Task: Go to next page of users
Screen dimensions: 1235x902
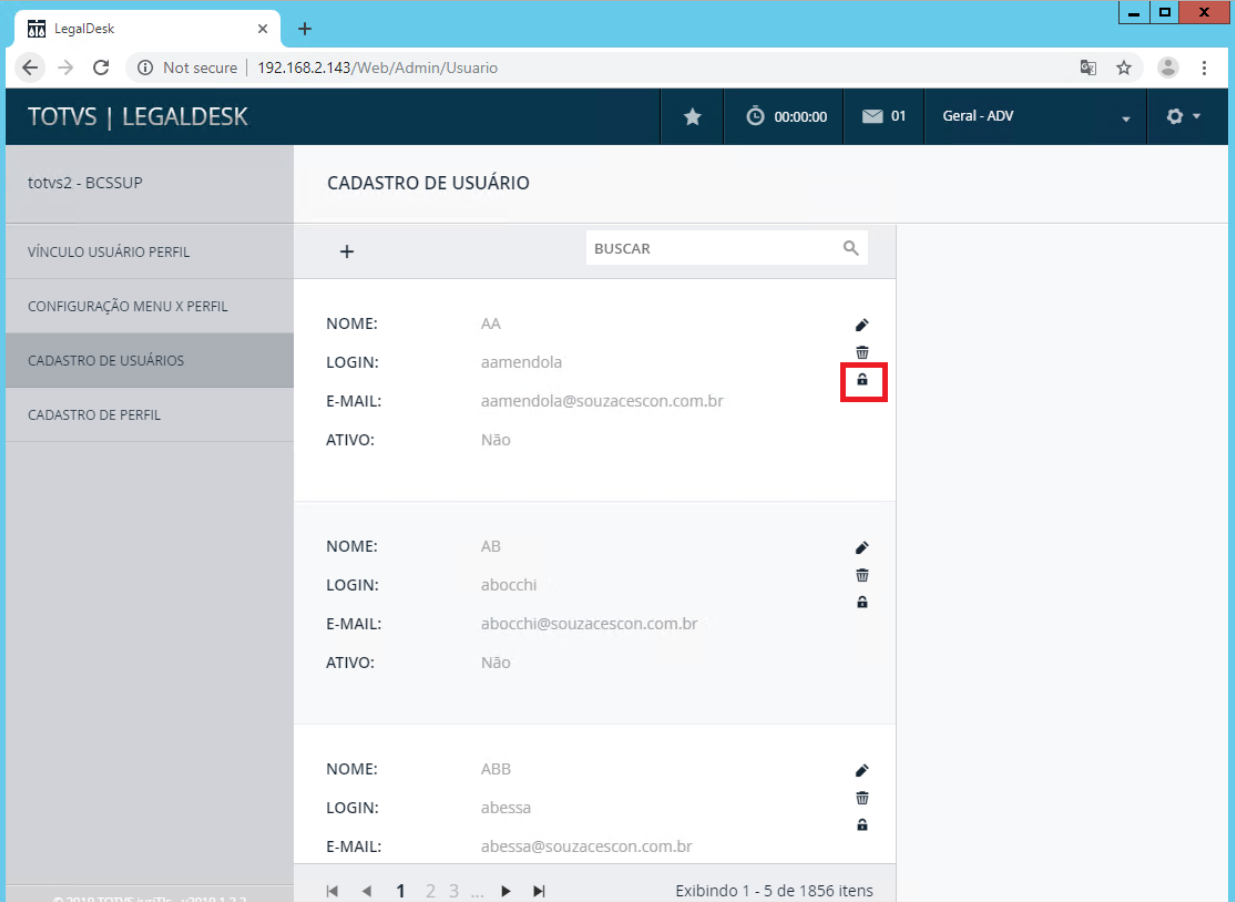Action: tap(506, 891)
